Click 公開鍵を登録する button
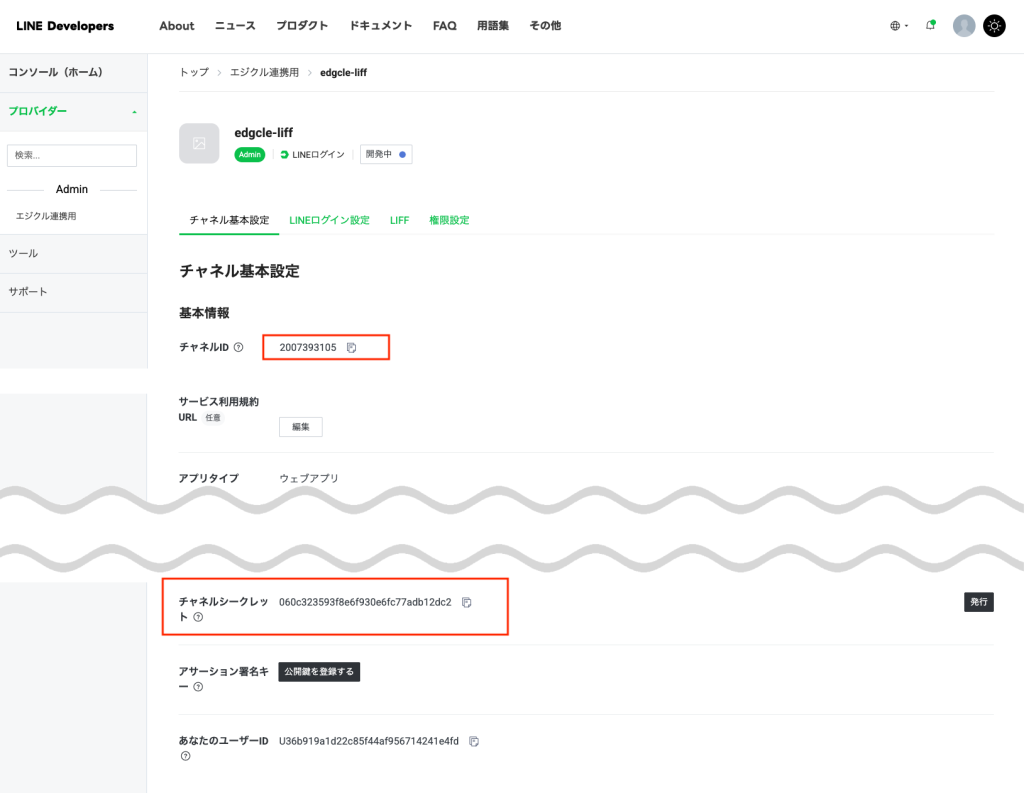Screen dimensions: 1024x793 pos(319,672)
